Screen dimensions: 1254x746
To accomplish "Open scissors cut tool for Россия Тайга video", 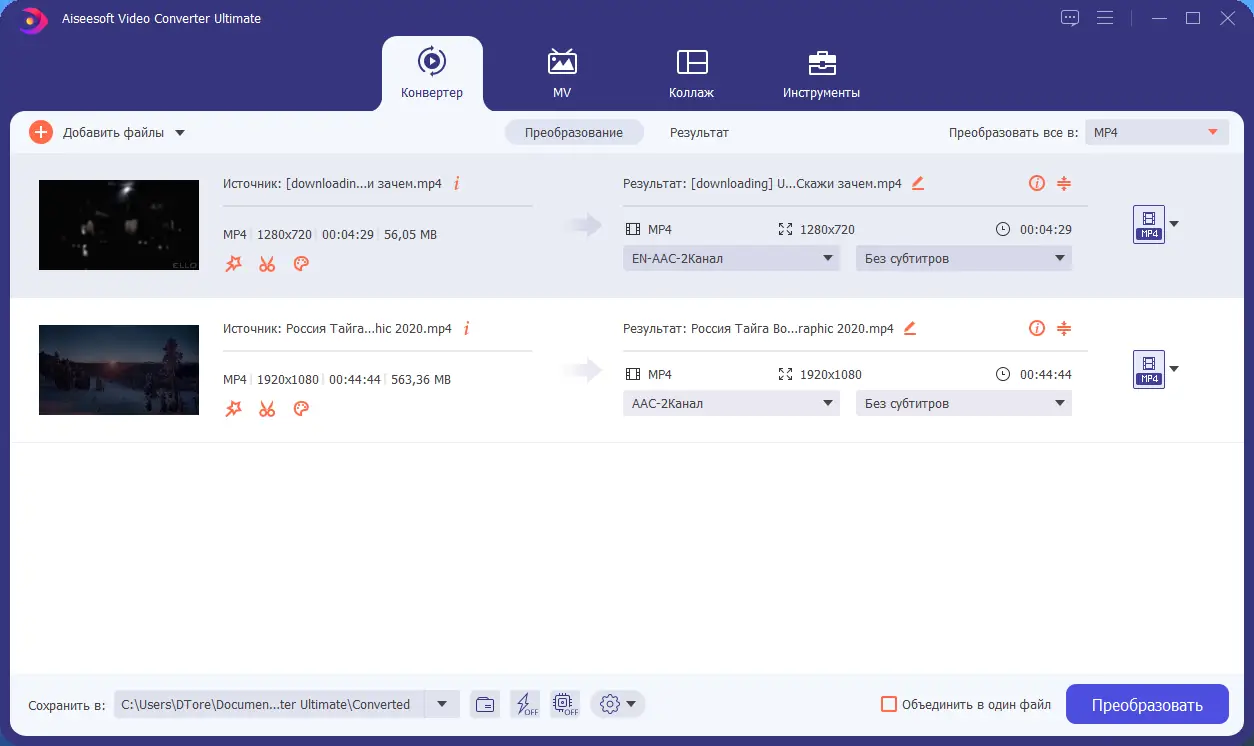I will coord(267,409).
